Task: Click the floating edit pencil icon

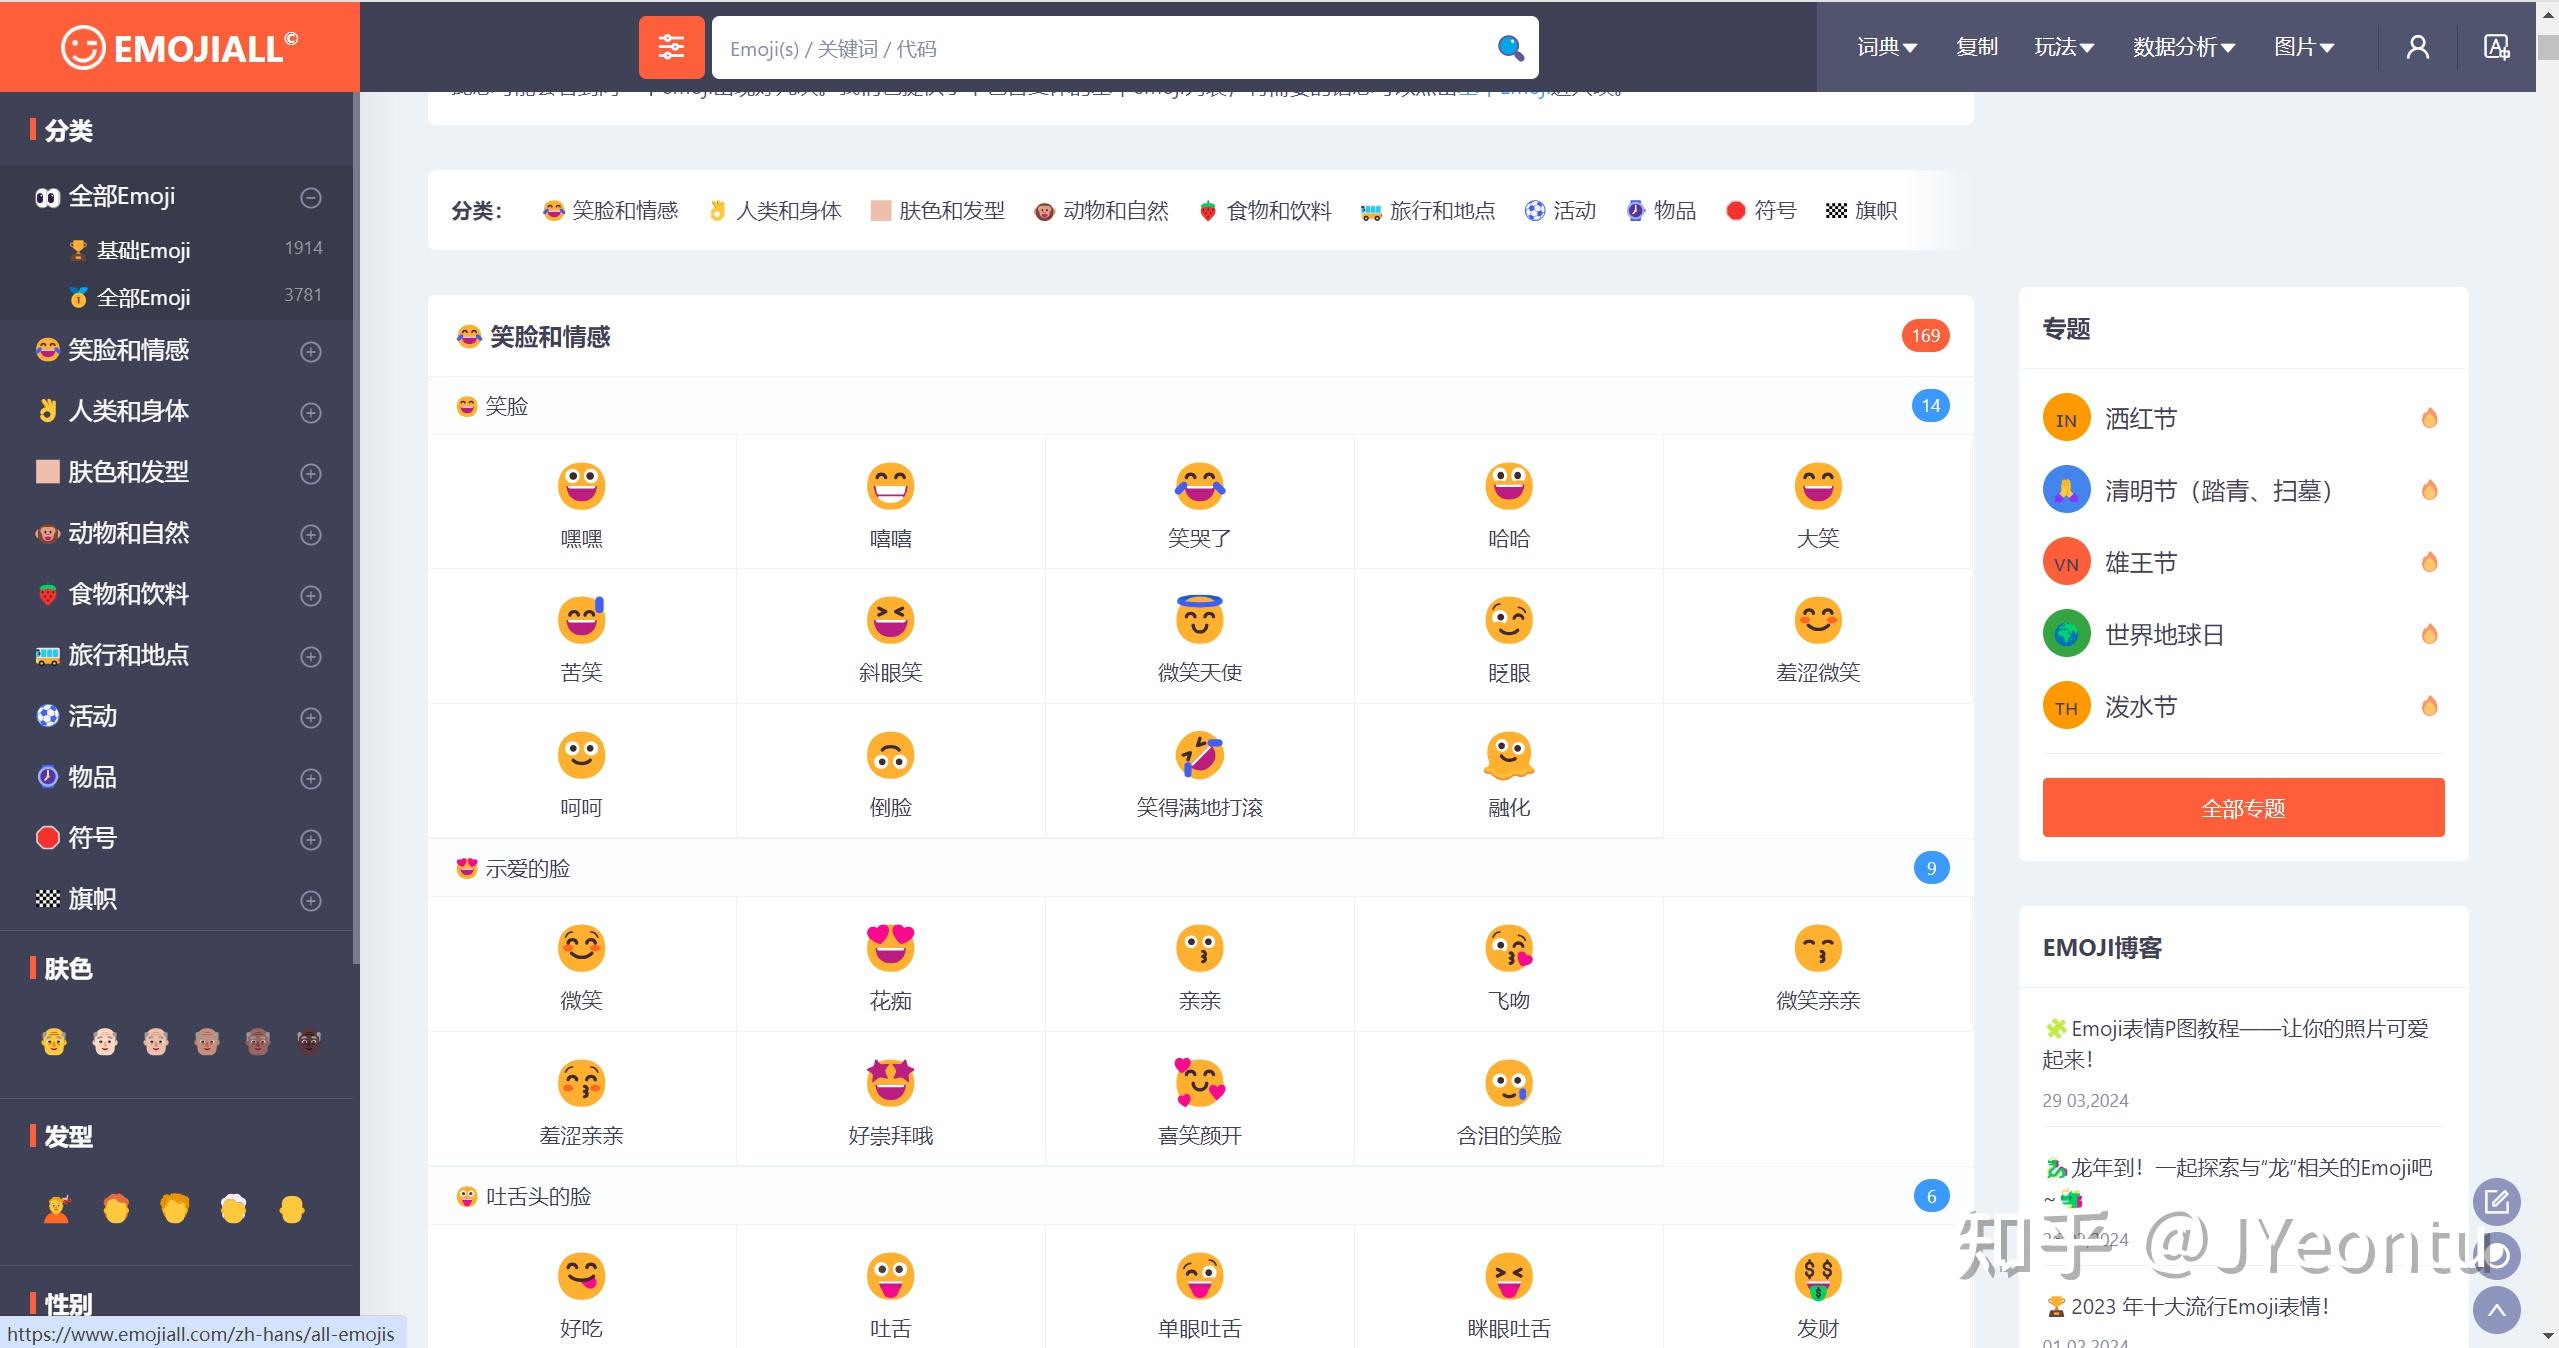Action: pyautogui.click(x=2495, y=1202)
